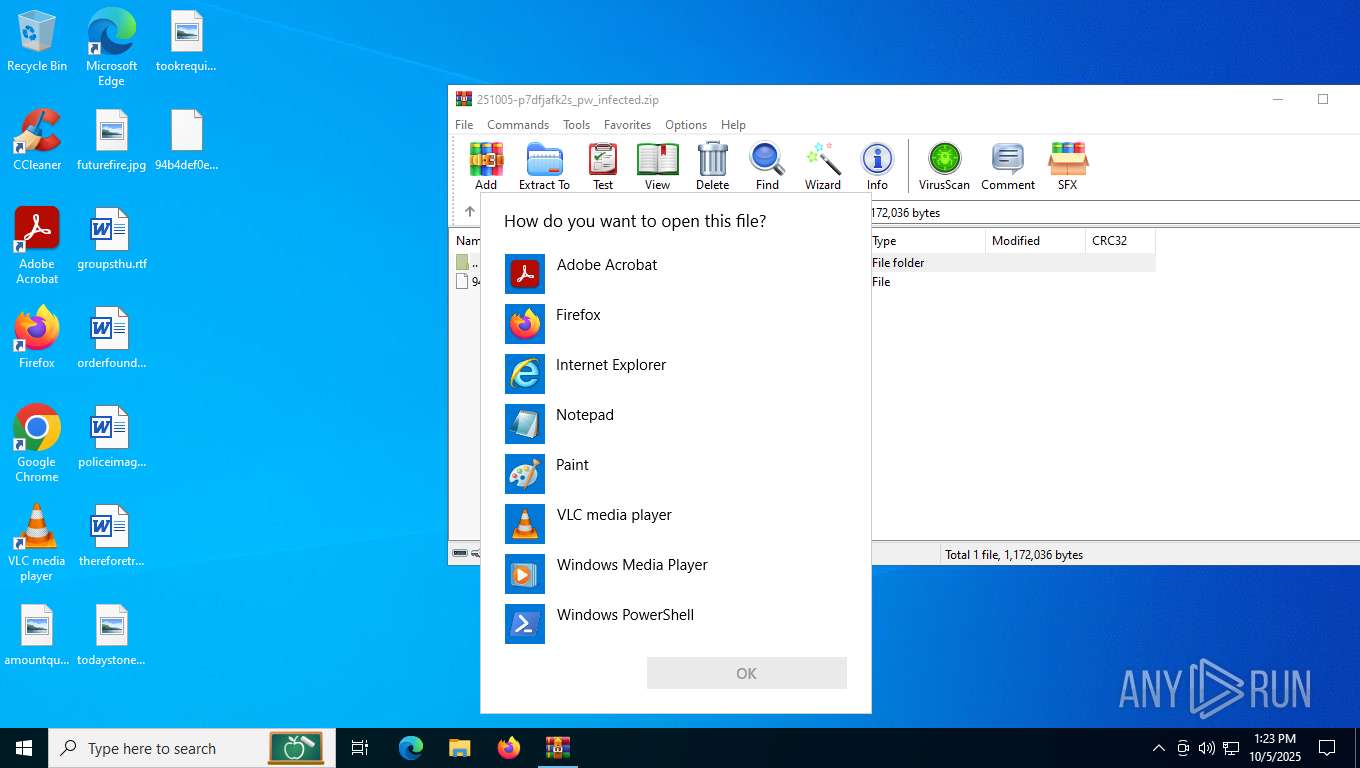Image resolution: width=1360 pixels, height=768 pixels.
Task: Select the orderfound... document on the desktop
Action: pos(111,338)
